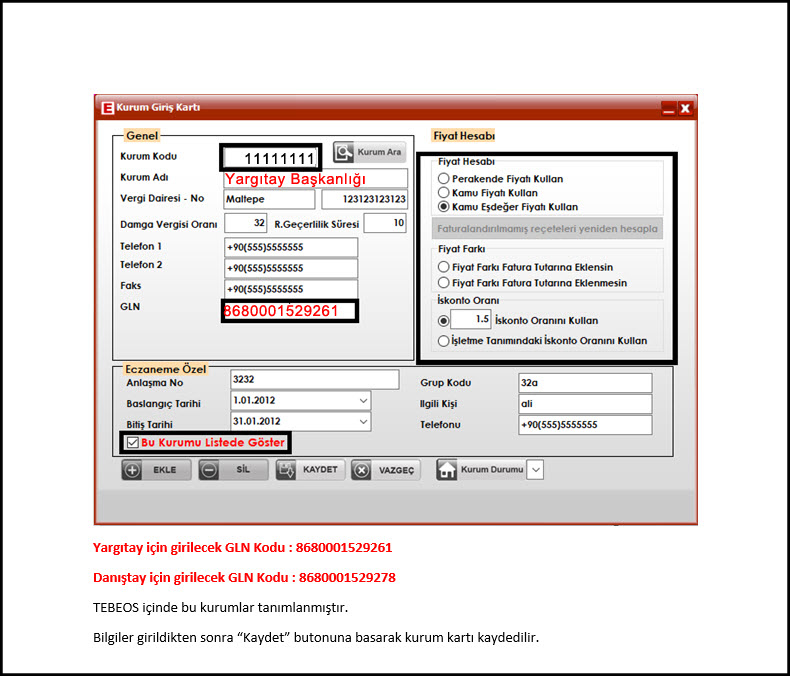Expand the Kurum Durumu dropdown arrow
The height and width of the screenshot is (676, 790).
(535, 470)
